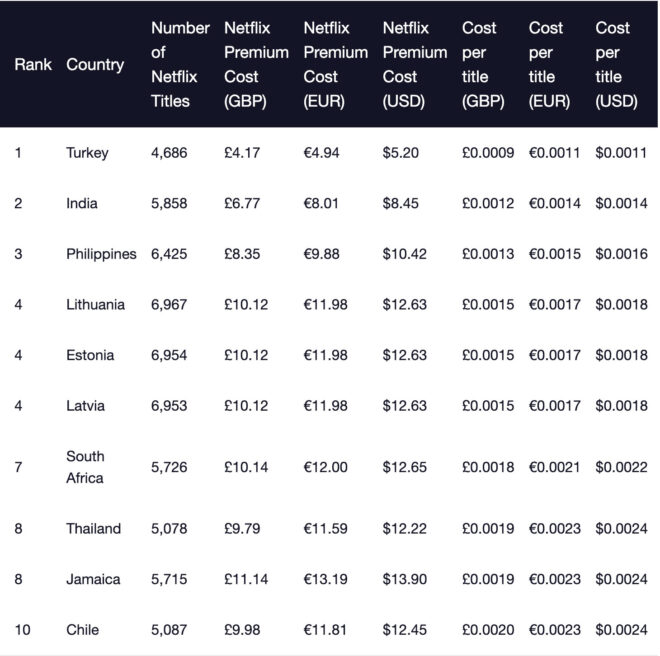Click the Latvia country cell
The width and height of the screenshot is (660, 656).
(x=86, y=406)
